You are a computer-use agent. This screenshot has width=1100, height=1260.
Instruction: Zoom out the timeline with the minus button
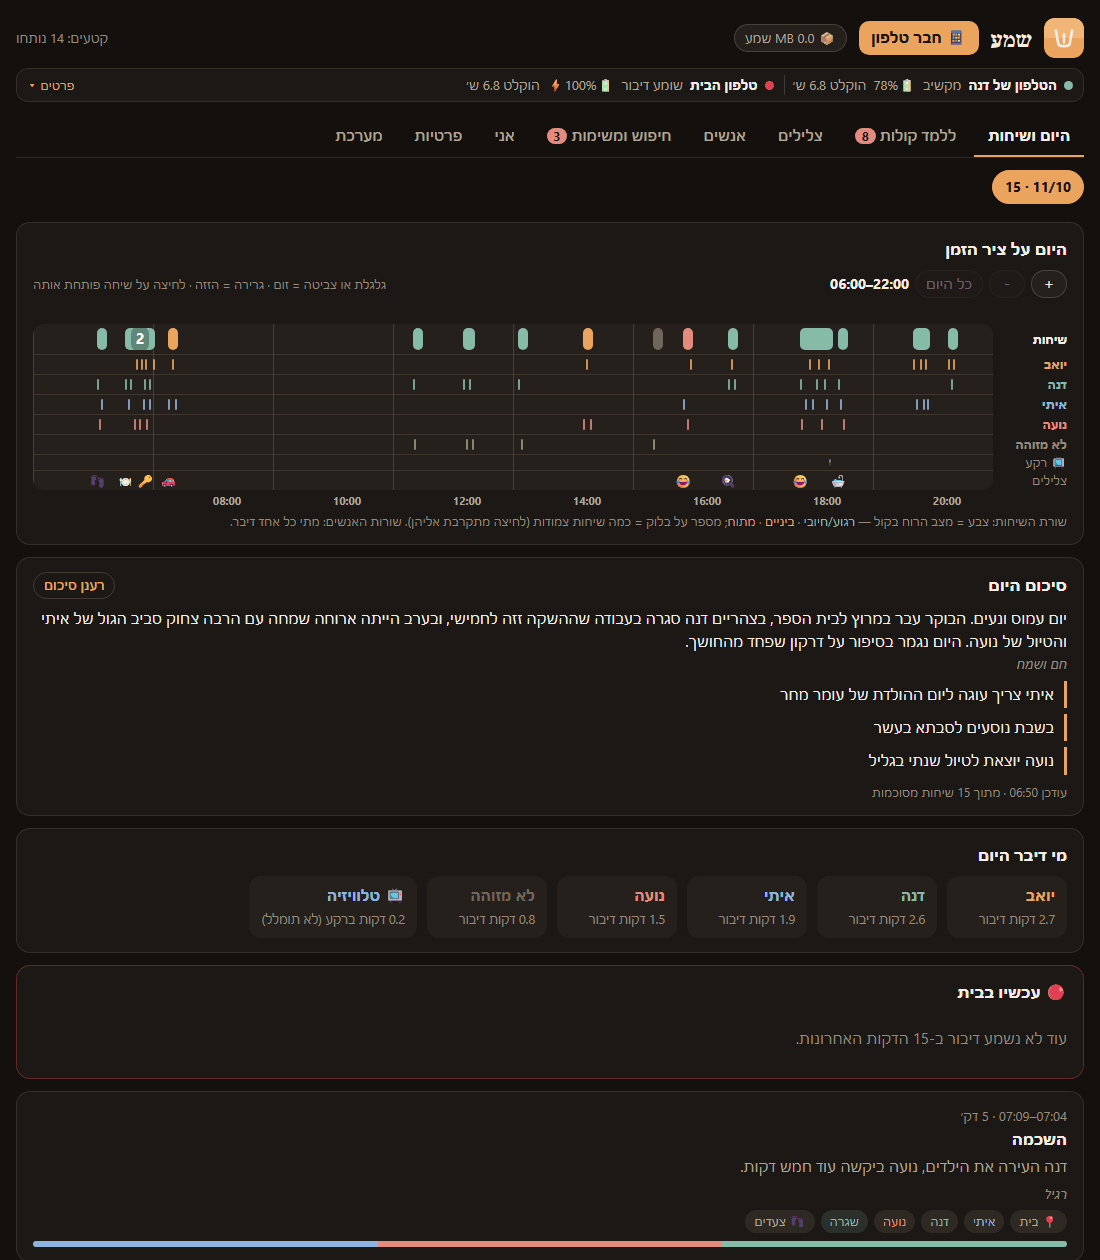[1007, 284]
